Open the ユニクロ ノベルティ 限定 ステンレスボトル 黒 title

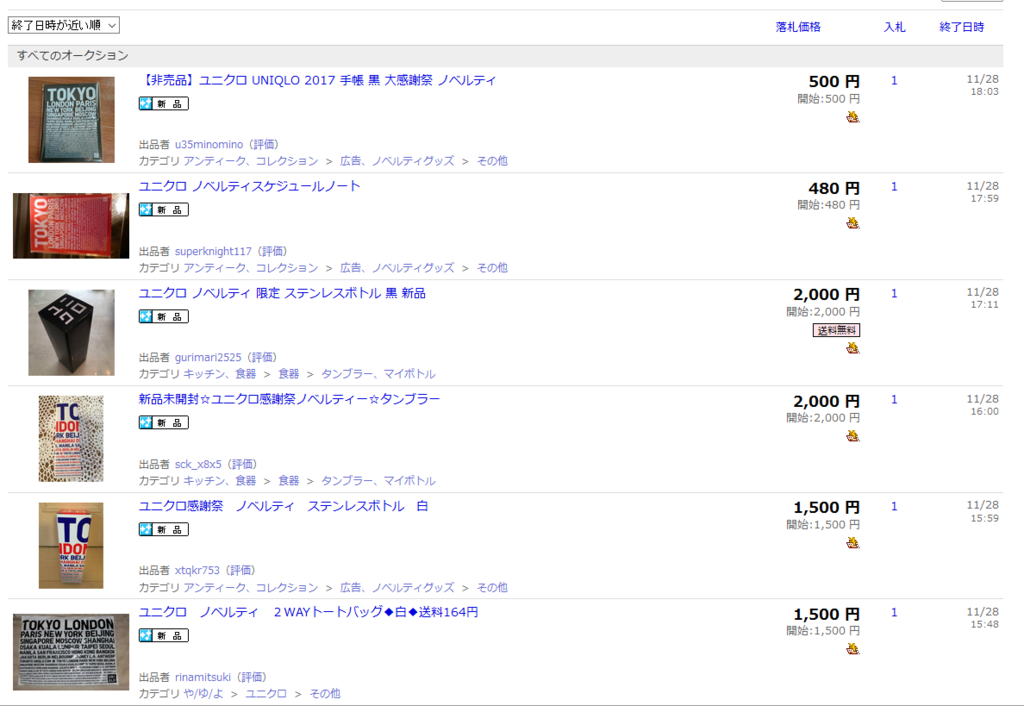click(x=282, y=293)
